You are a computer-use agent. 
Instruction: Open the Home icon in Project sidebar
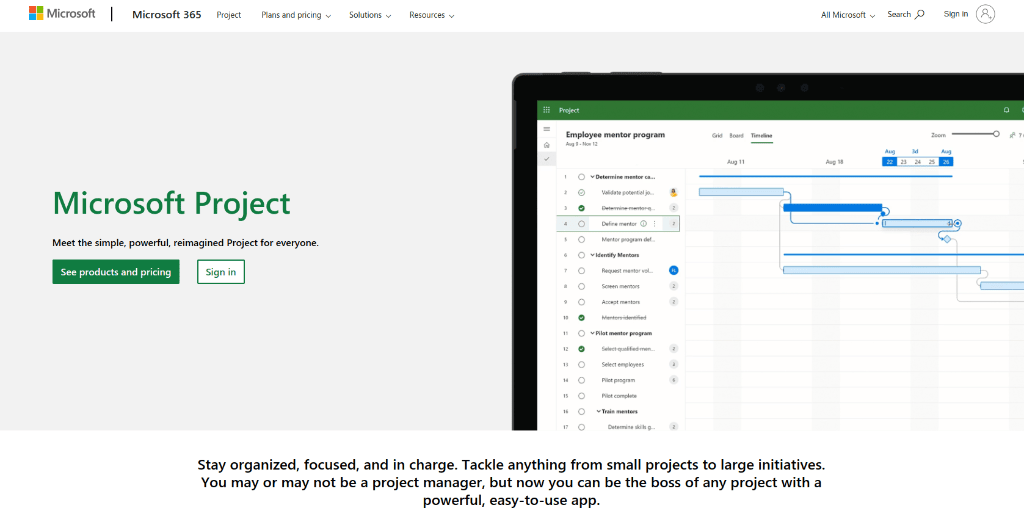547,145
